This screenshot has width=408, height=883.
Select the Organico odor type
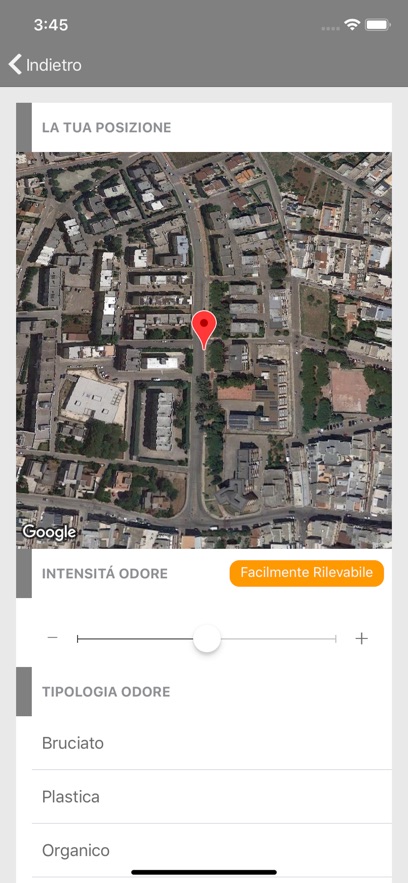coord(212,850)
